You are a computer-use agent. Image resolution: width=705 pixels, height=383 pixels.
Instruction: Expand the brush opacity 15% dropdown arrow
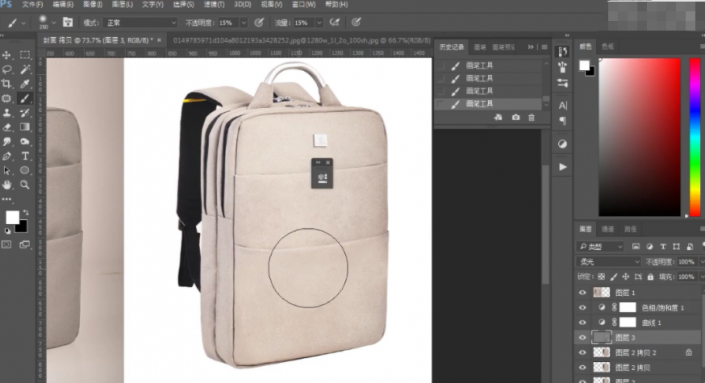tap(244, 22)
